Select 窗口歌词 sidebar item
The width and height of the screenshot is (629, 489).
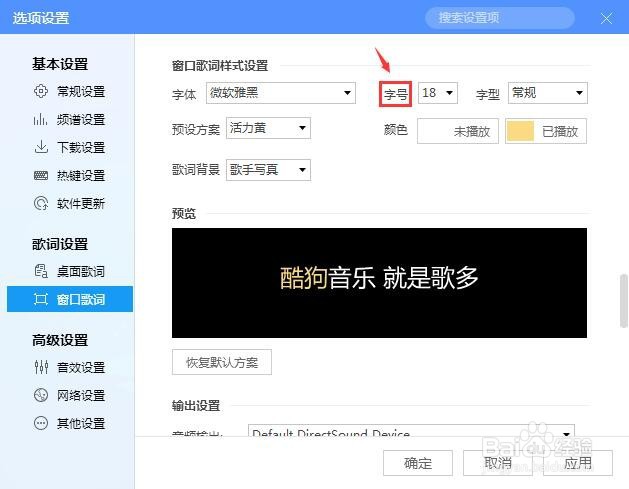pyautogui.click(x=70, y=299)
